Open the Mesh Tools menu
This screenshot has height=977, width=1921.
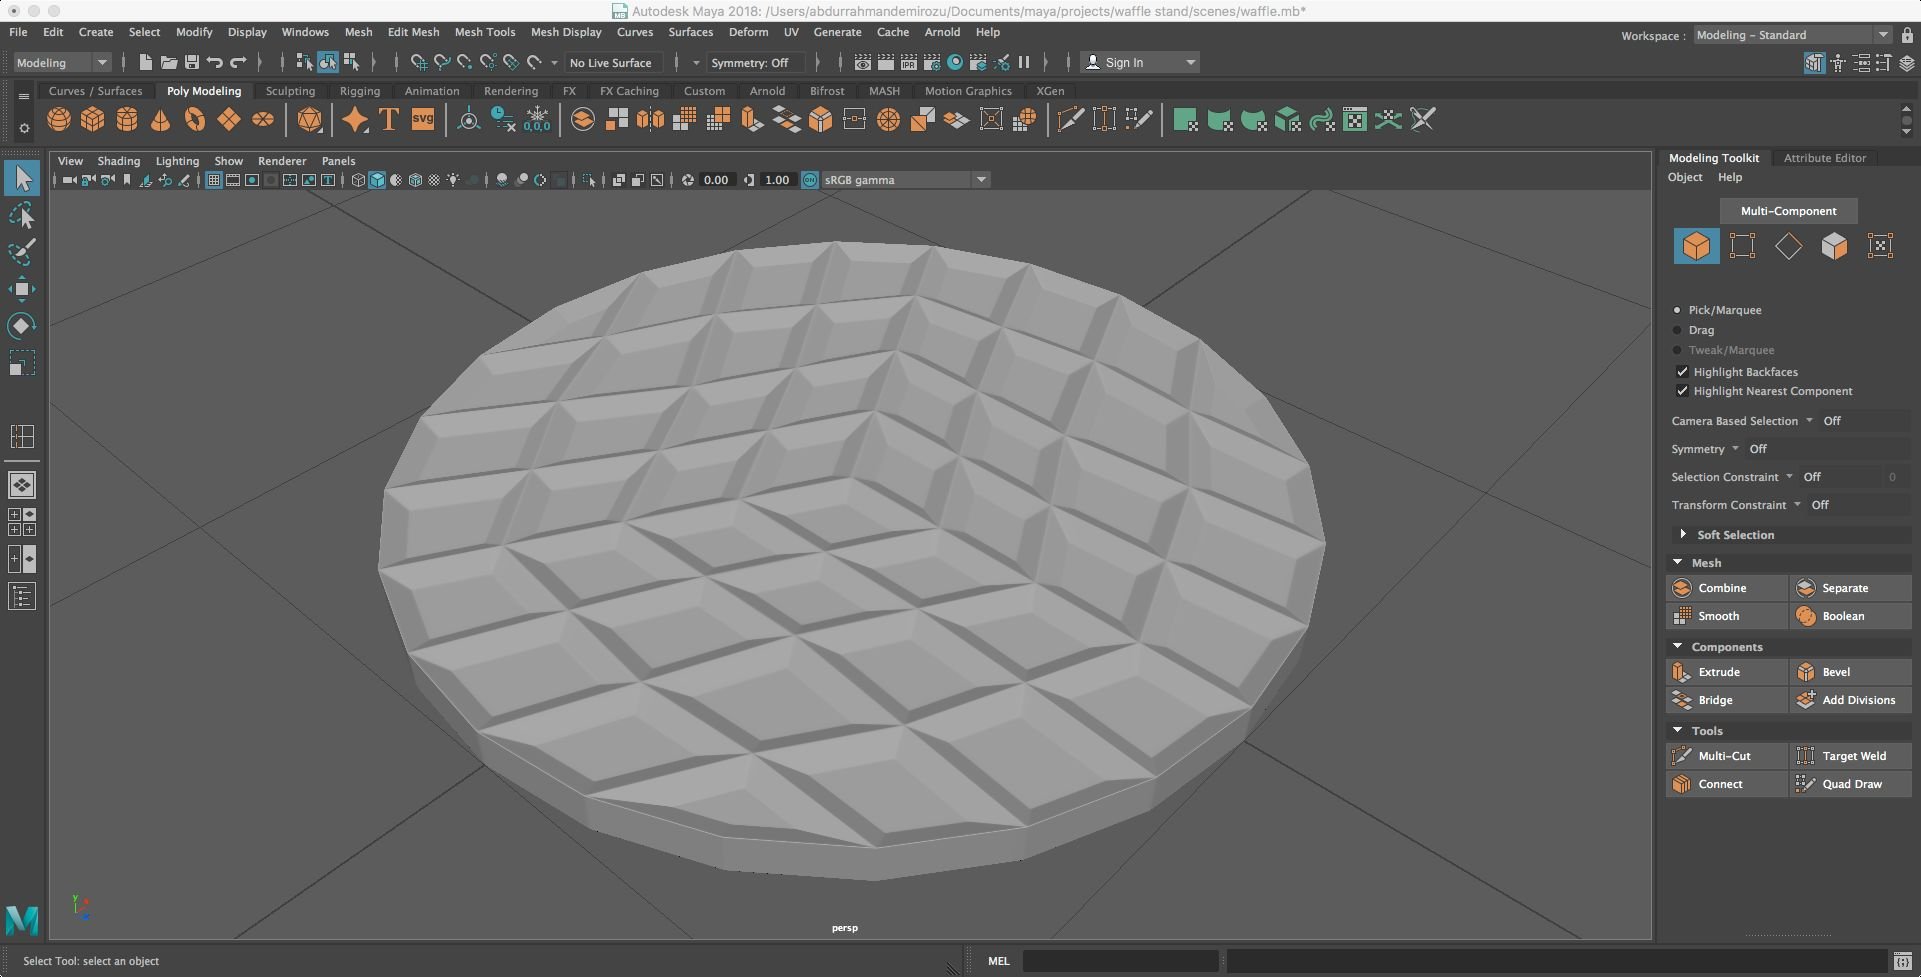pyautogui.click(x=485, y=32)
